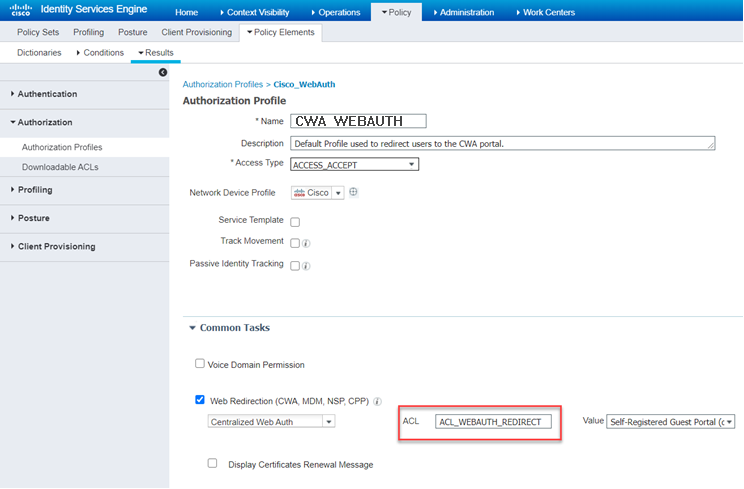Open the Self-Registered Guest Portal value dropdown
Viewport: 744px width, 489px height.
pyautogui.click(x=671, y=422)
